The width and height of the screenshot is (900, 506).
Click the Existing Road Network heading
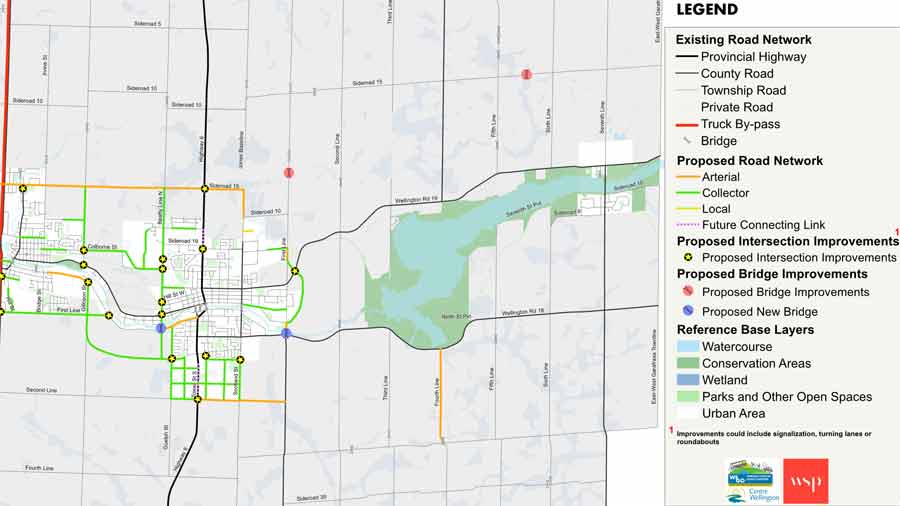(743, 40)
